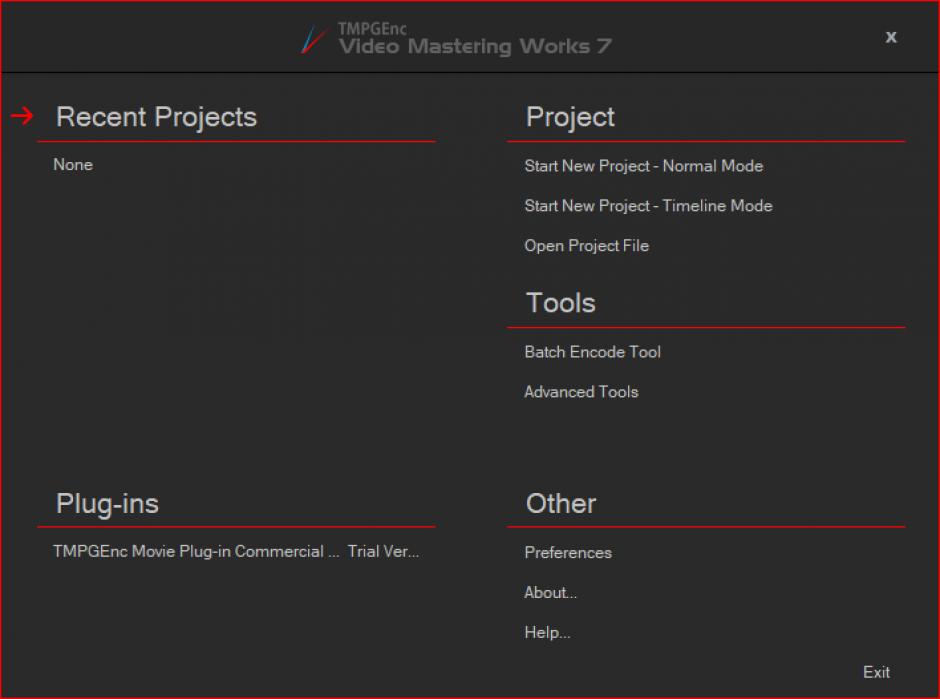Start New Project in Normal Mode
The width and height of the screenshot is (940, 699).
coord(643,166)
